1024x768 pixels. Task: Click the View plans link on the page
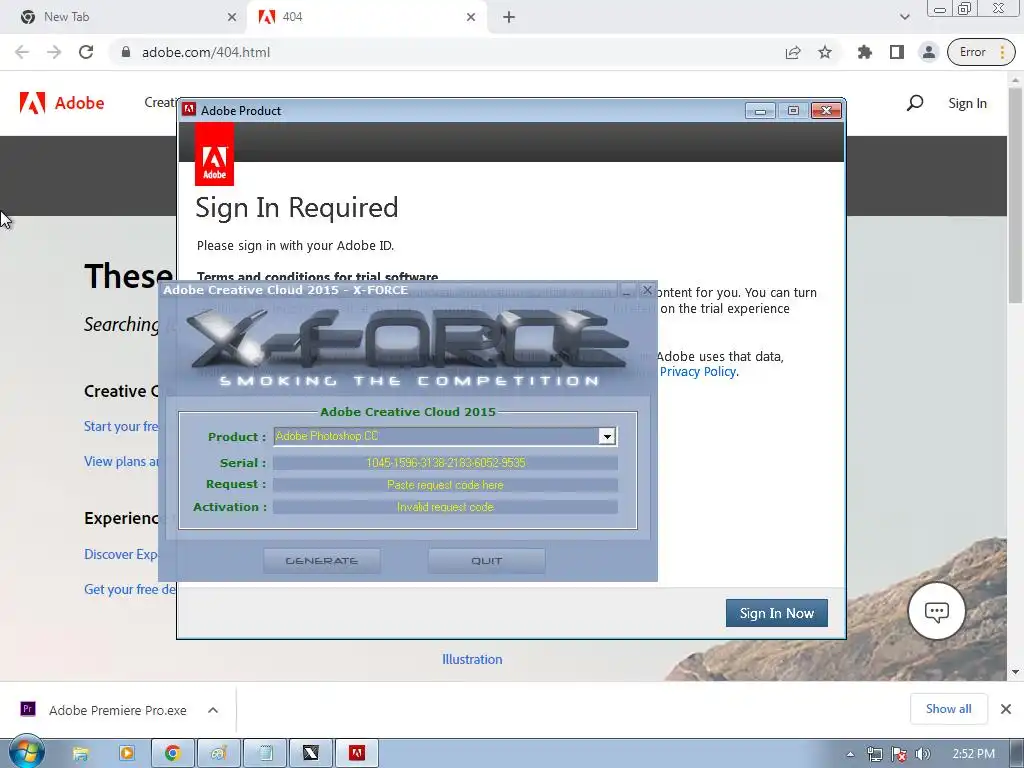click(121, 462)
